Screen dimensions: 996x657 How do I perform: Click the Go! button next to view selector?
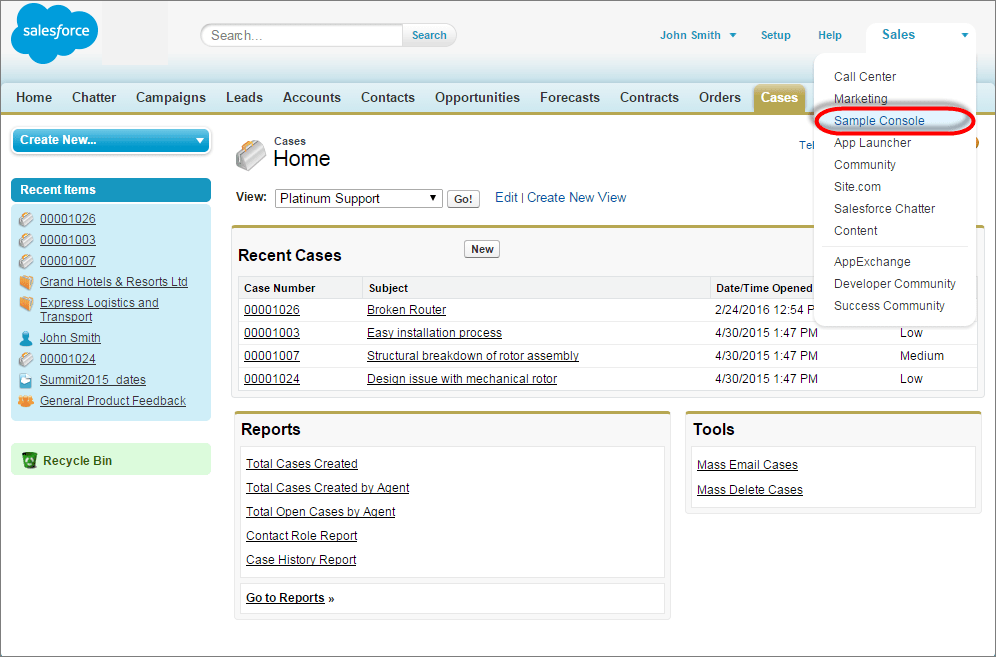(463, 197)
